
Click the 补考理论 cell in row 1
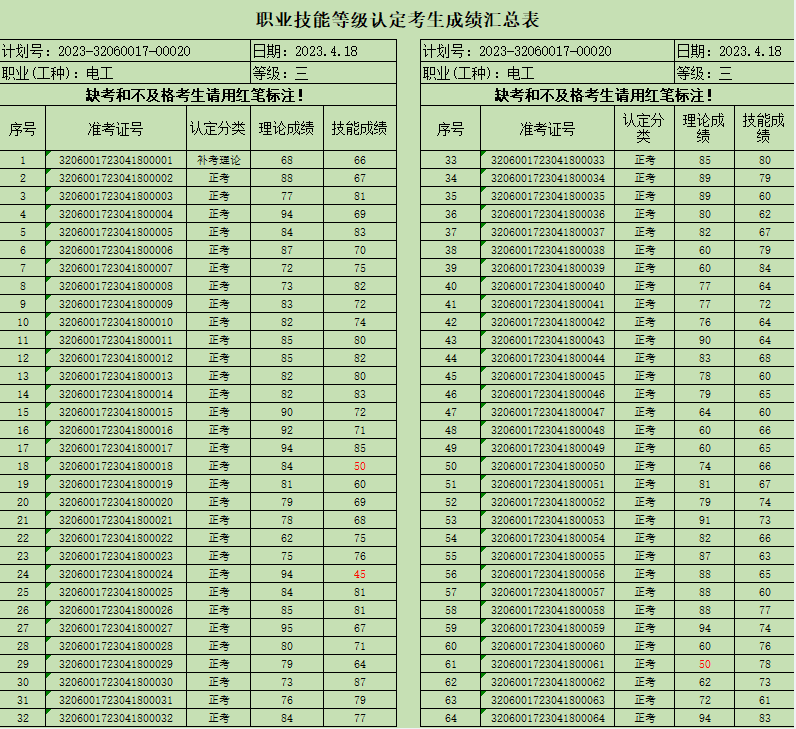click(218, 160)
